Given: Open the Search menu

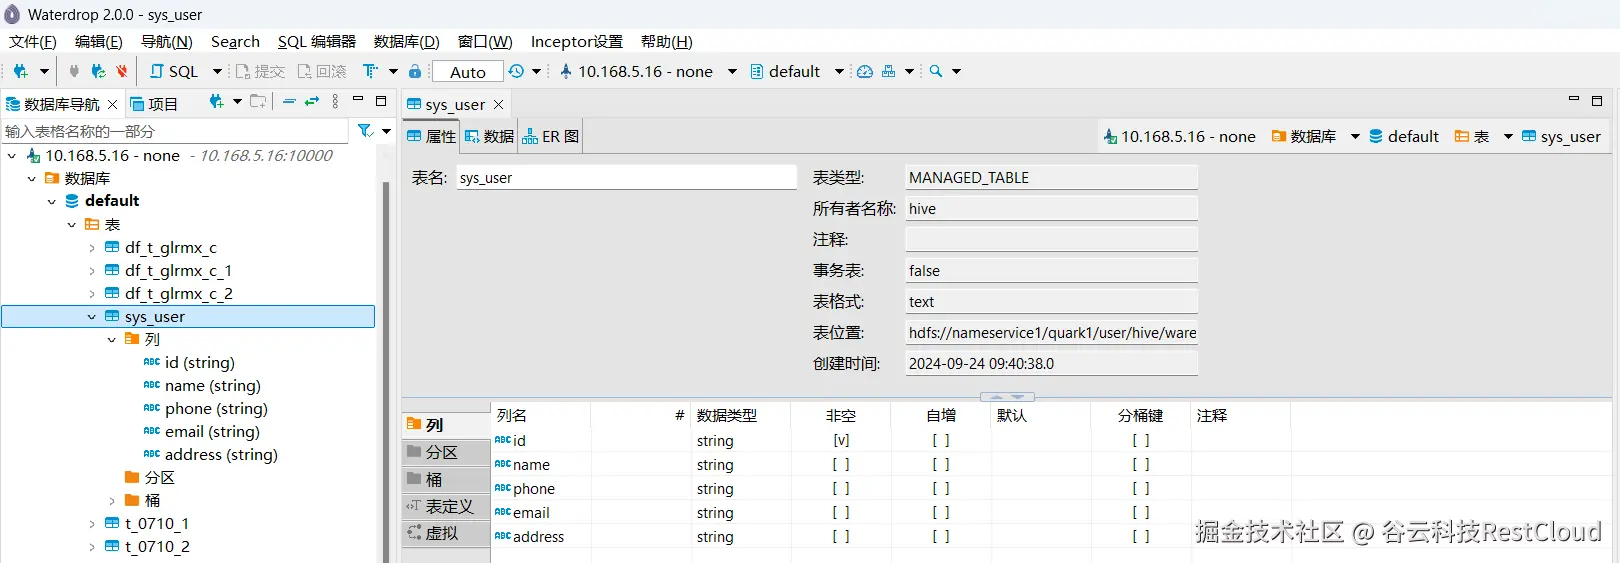Looking at the screenshot, I should coord(235,41).
